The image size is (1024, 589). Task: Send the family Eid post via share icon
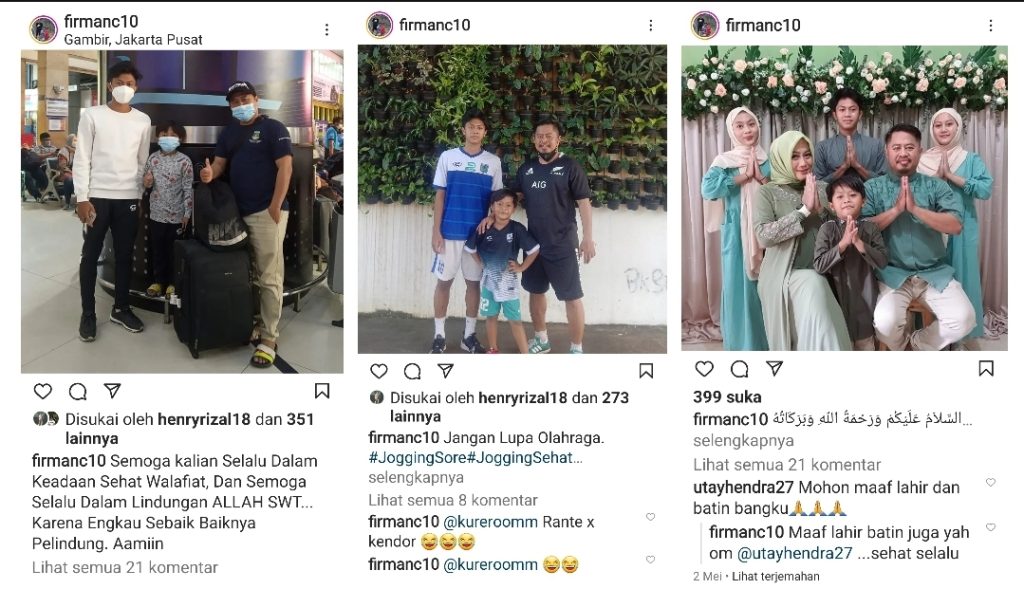pyautogui.click(x=775, y=368)
